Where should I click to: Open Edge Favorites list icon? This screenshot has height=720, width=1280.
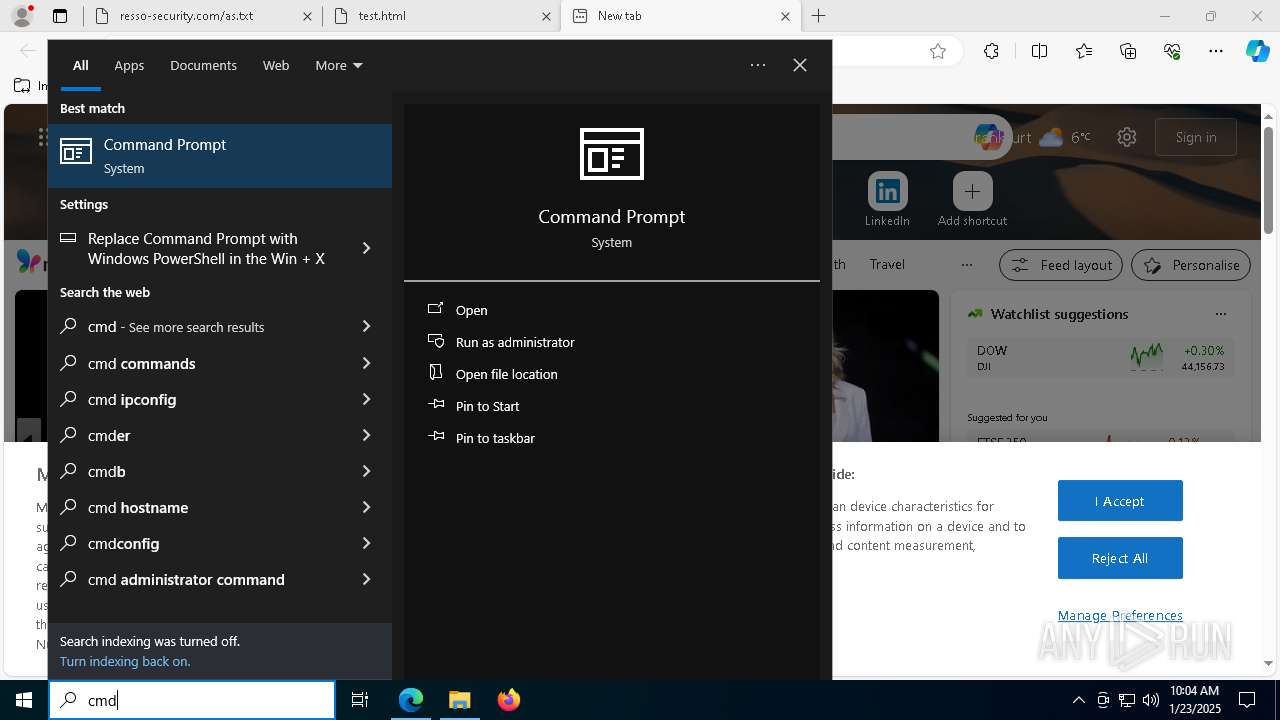point(1084,52)
